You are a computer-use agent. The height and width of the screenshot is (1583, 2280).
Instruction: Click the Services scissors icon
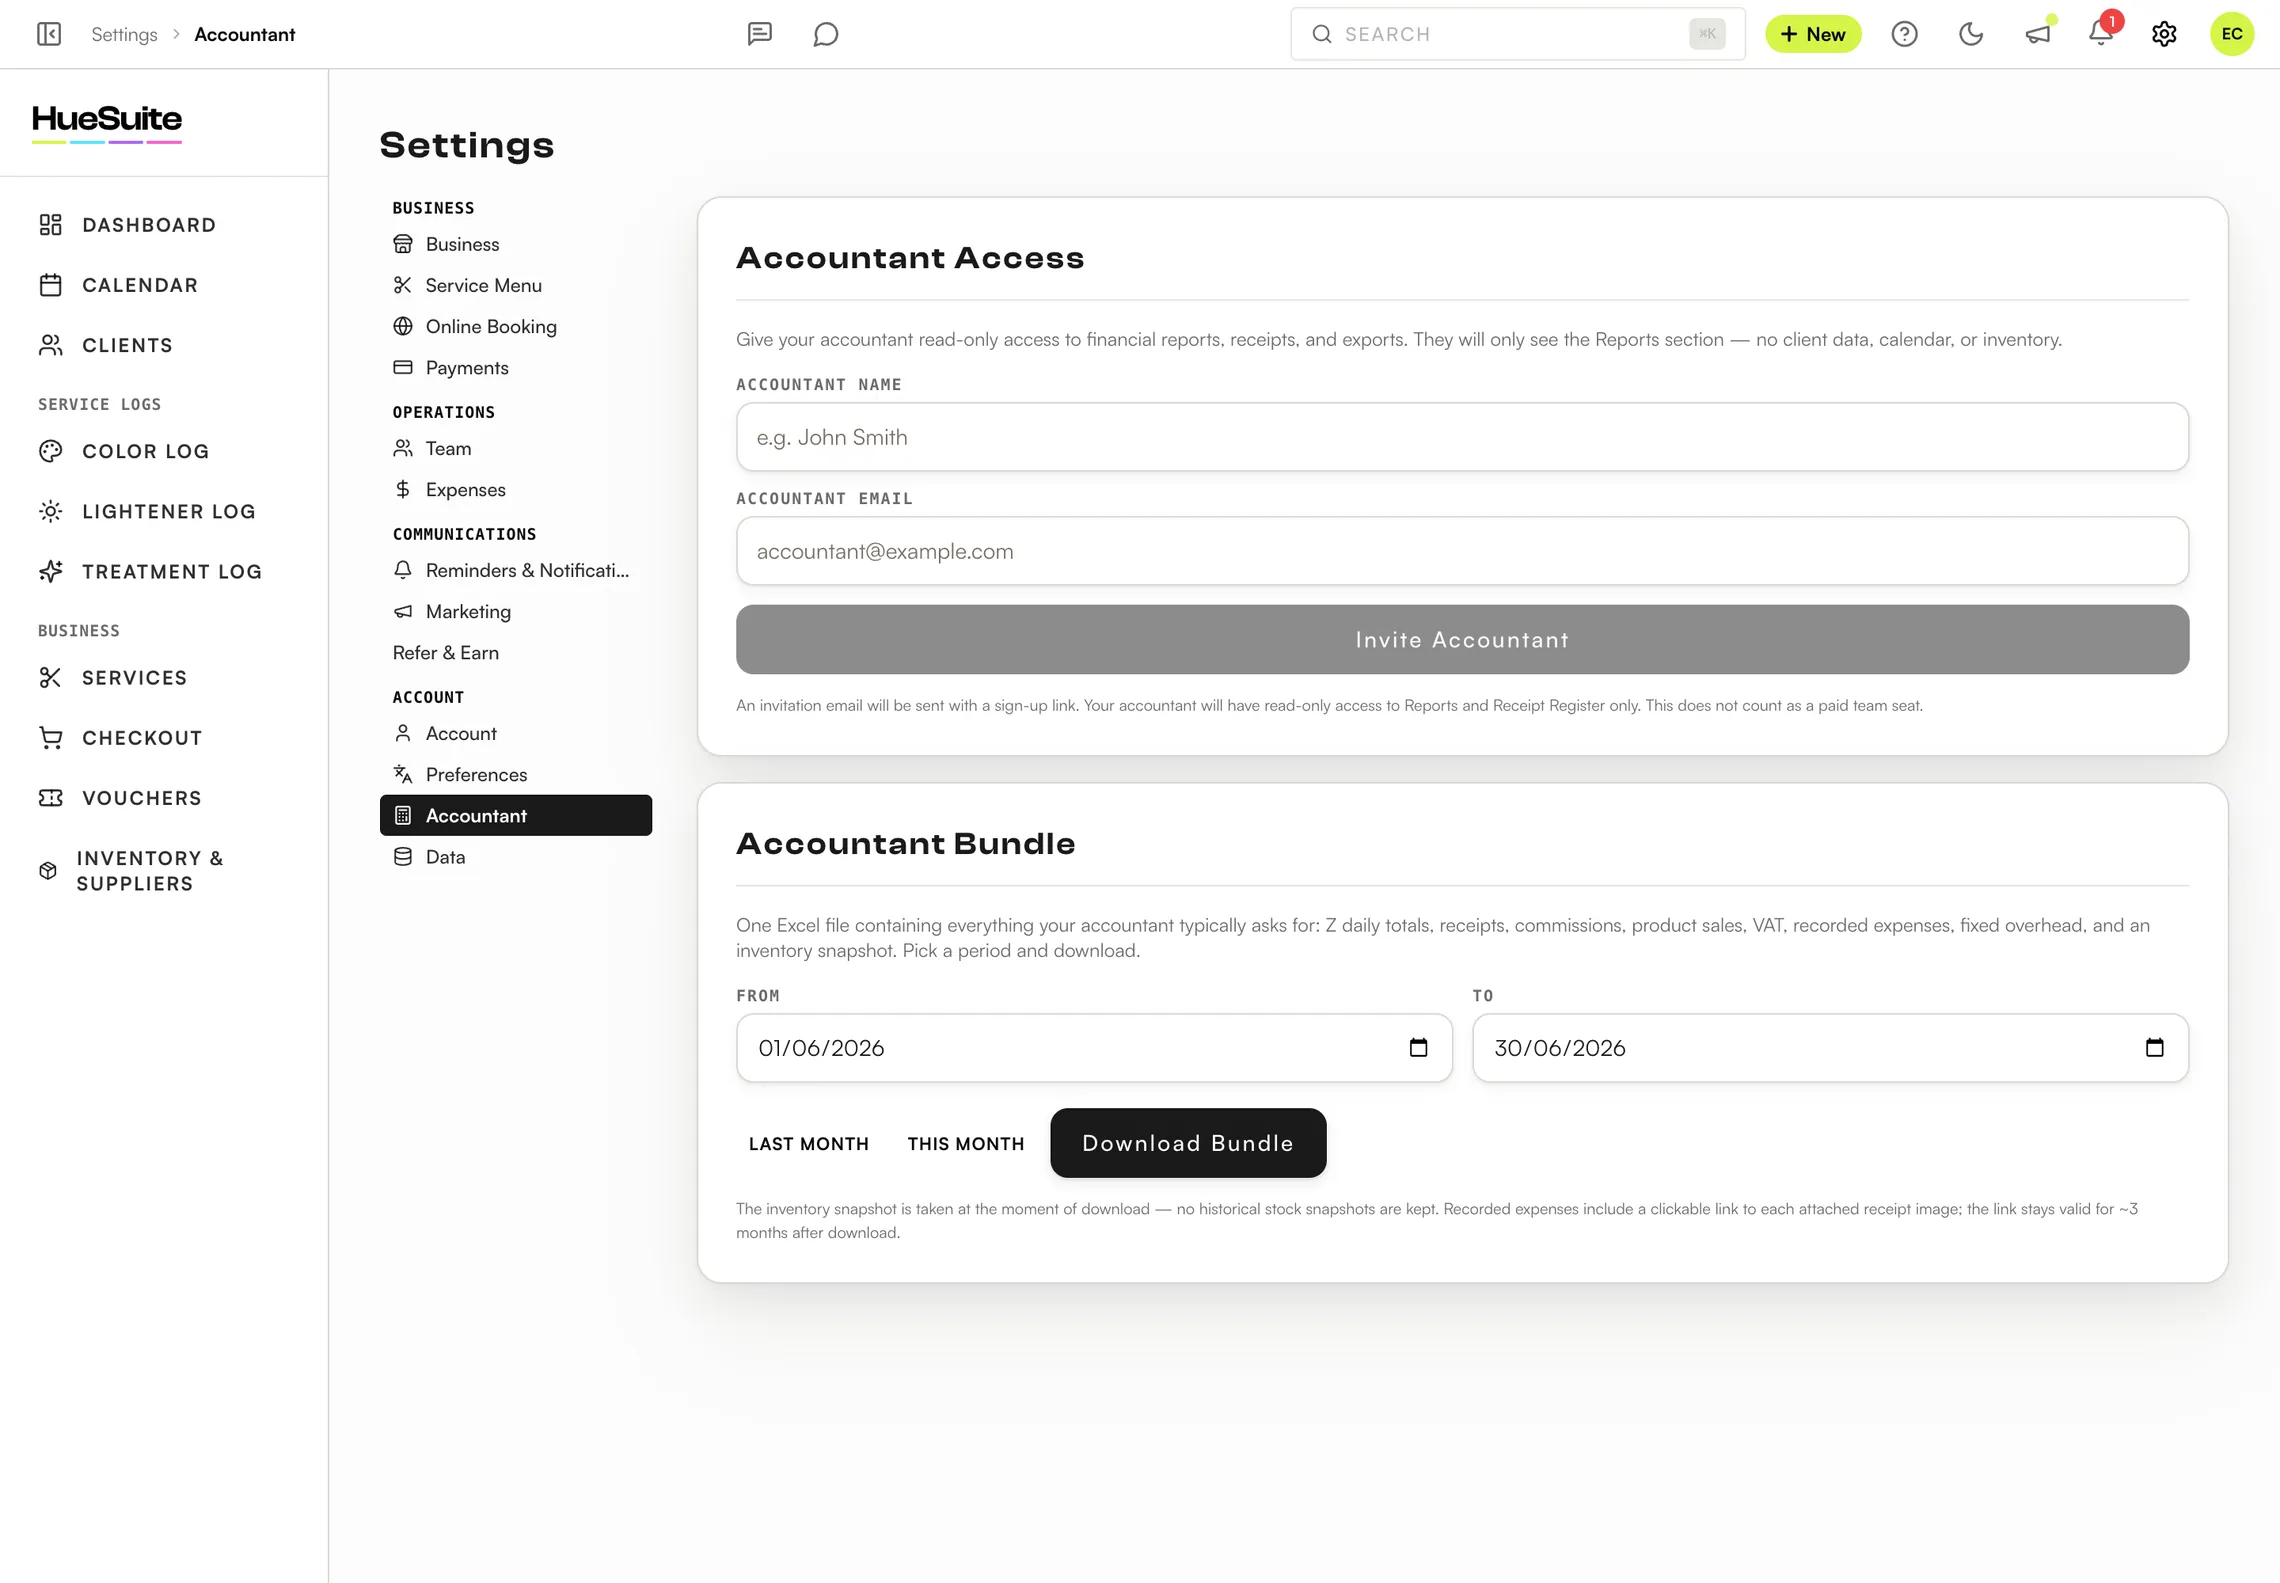50,677
